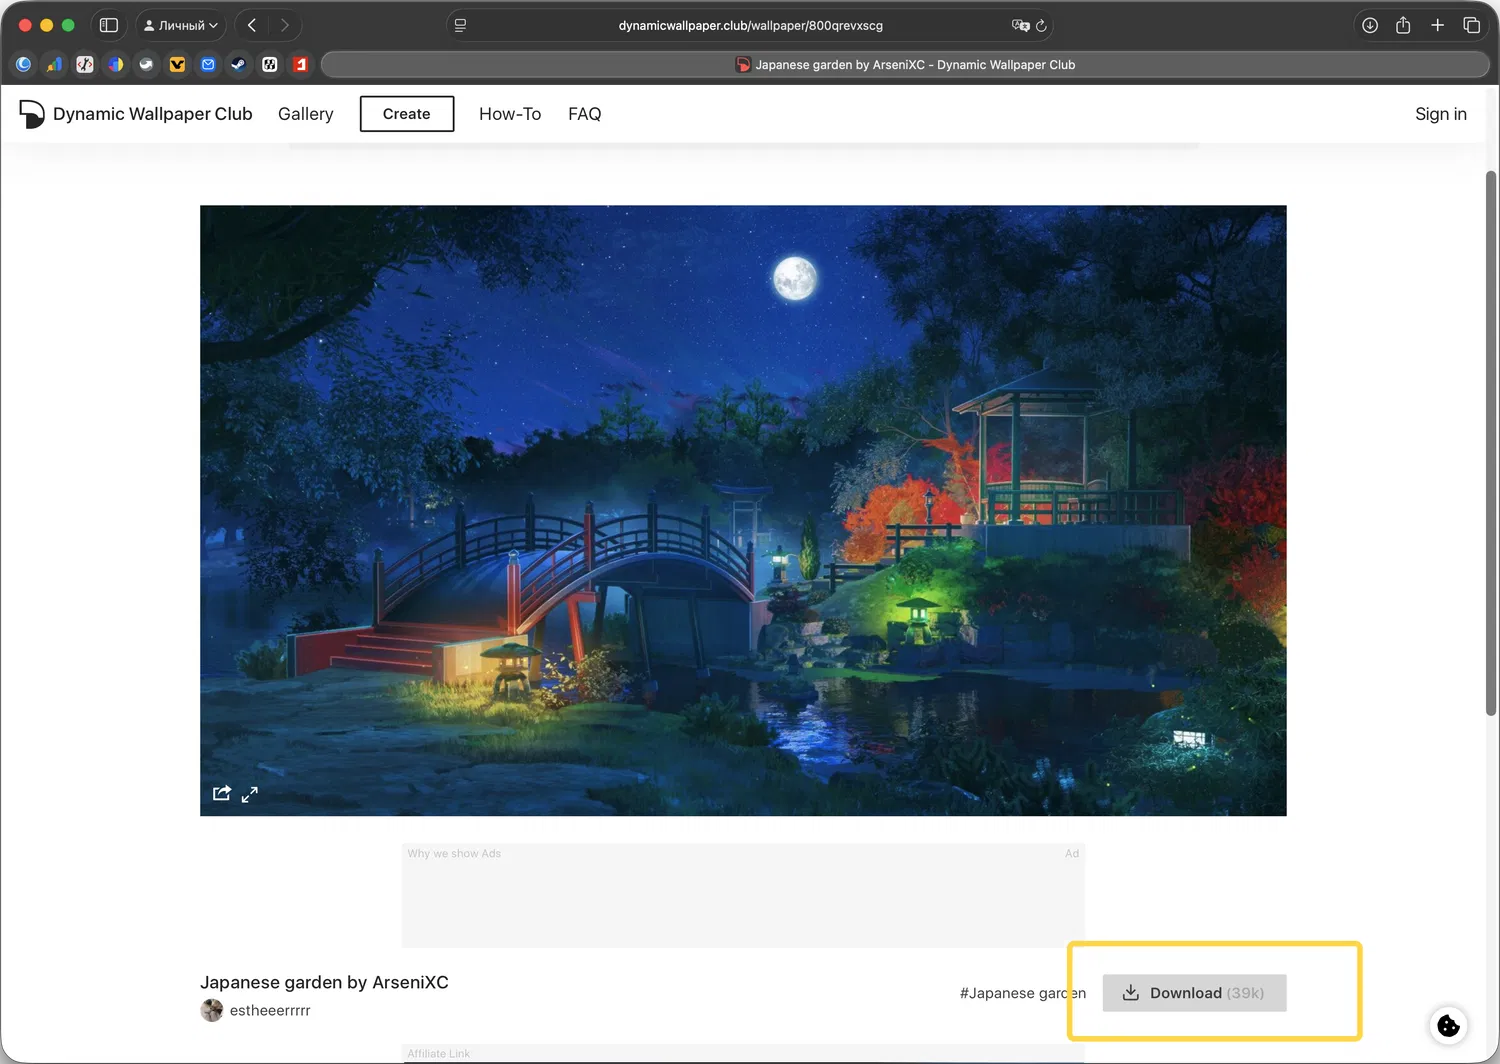This screenshot has width=1500, height=1064.
Task: Open the code brackets pinned tab
Action: pyautogui.click(x=85, y=64)
